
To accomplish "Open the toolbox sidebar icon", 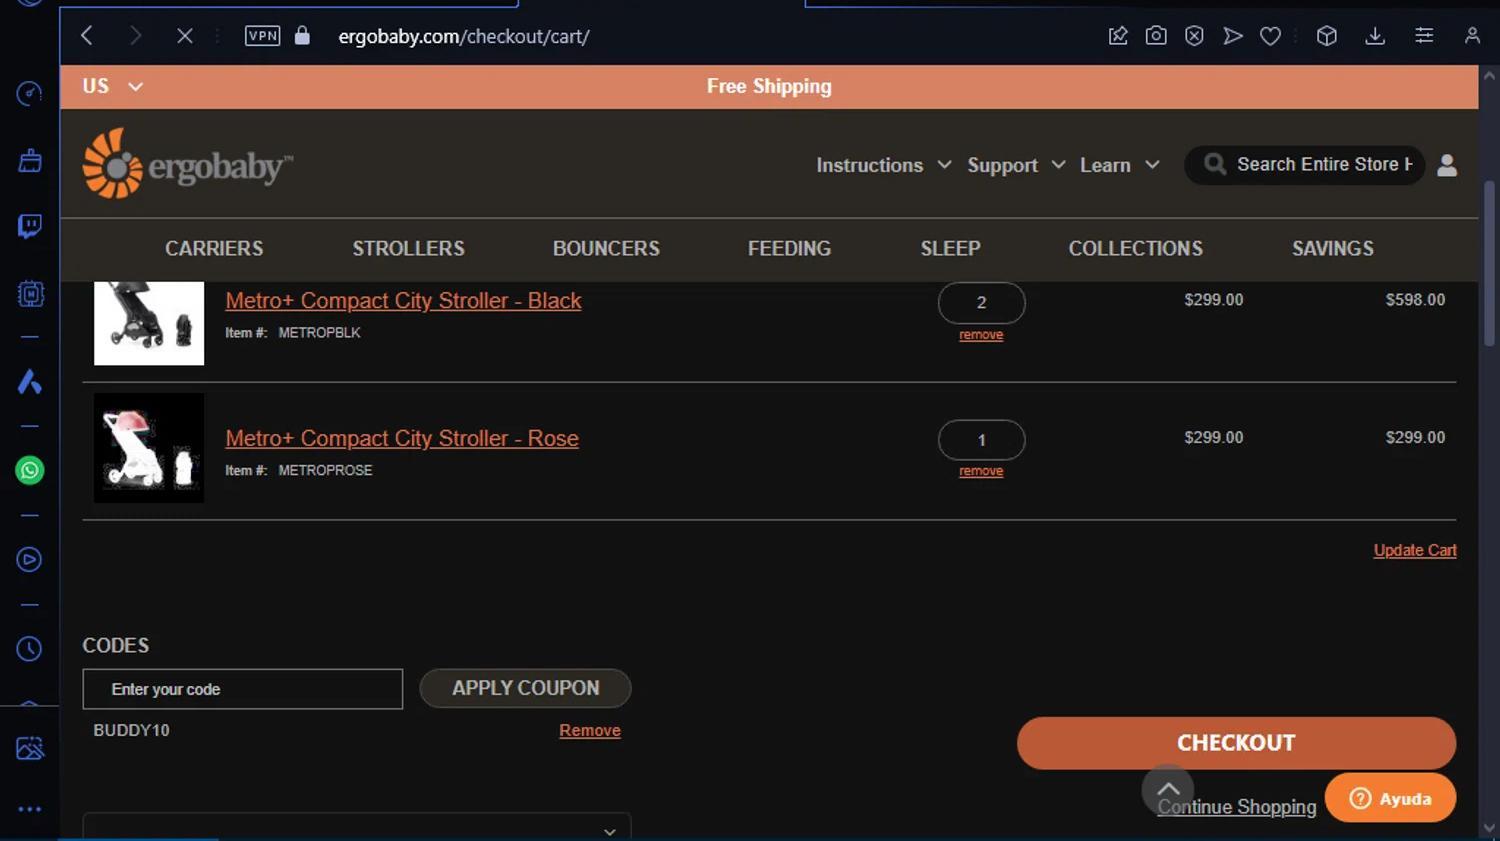I will pos(30,160).
